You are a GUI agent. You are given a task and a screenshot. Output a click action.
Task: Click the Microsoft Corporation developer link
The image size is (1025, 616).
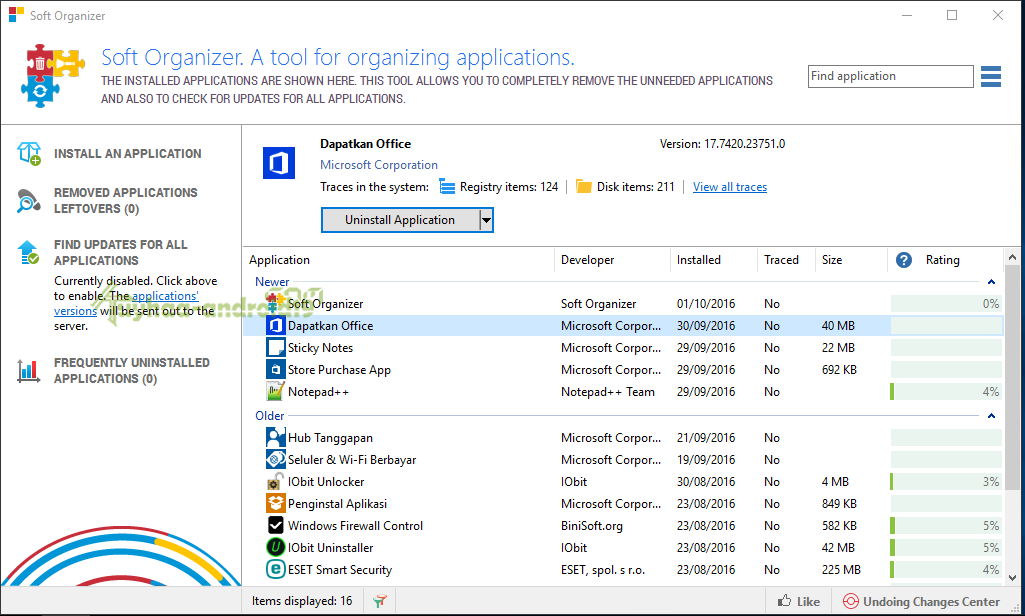pyautogui.click(x=378, y=165)
